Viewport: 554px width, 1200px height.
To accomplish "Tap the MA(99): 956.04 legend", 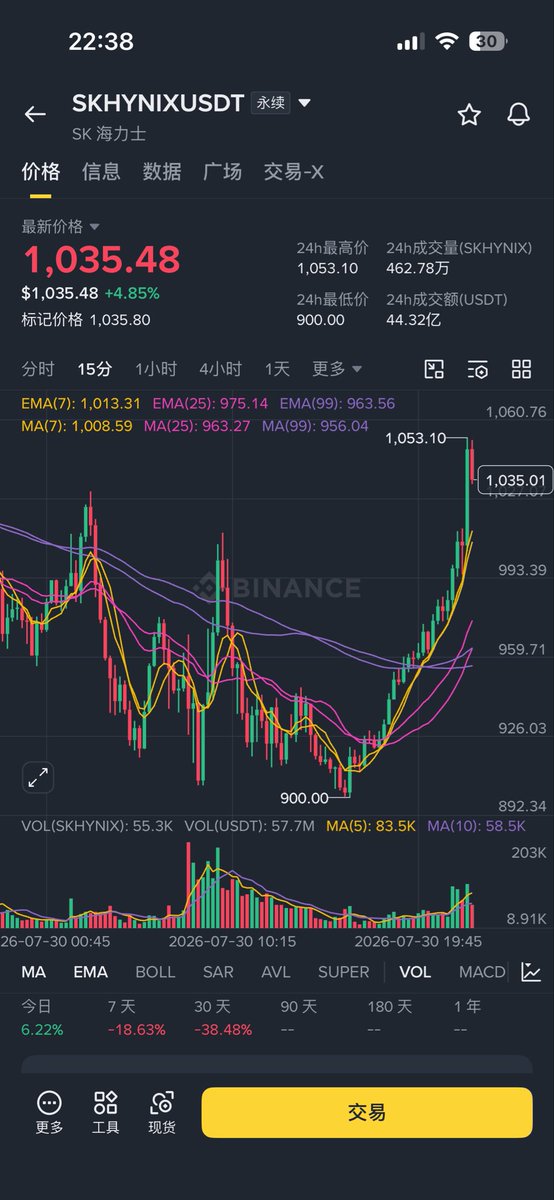I will (x=315, y=426).
